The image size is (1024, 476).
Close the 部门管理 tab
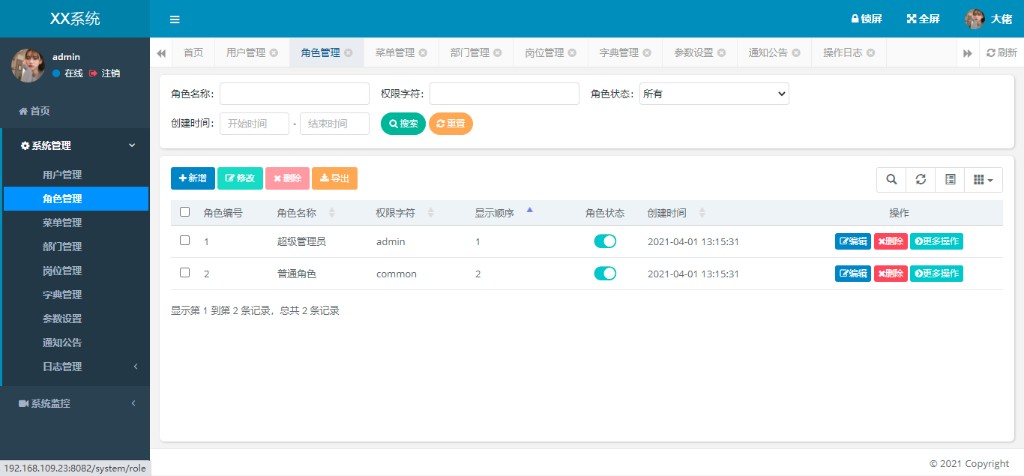498,53
